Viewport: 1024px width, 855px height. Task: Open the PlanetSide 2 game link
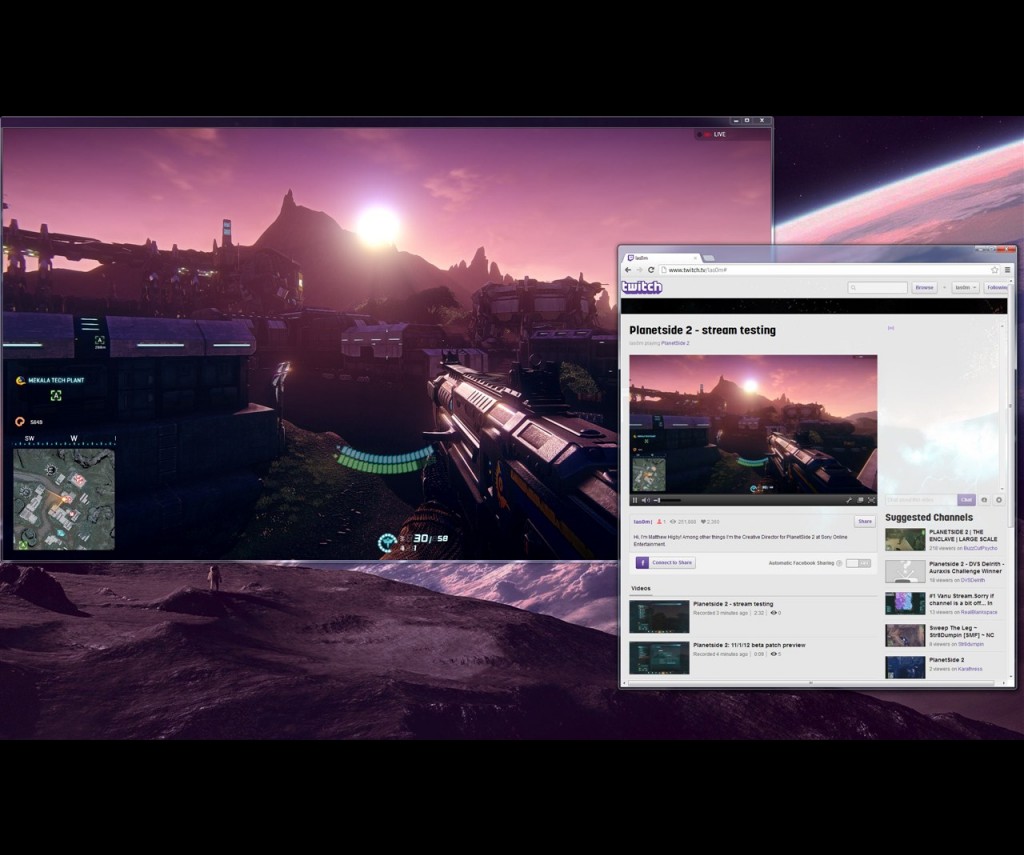point(675,343)
